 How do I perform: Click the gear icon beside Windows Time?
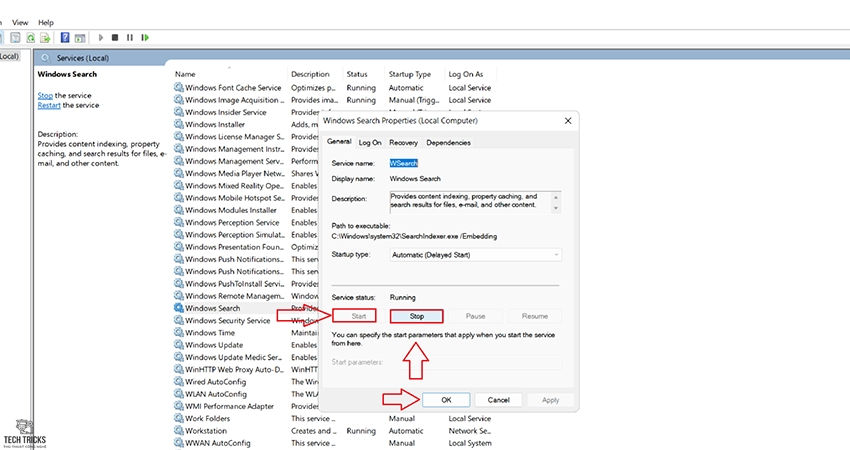click(179, 332)
